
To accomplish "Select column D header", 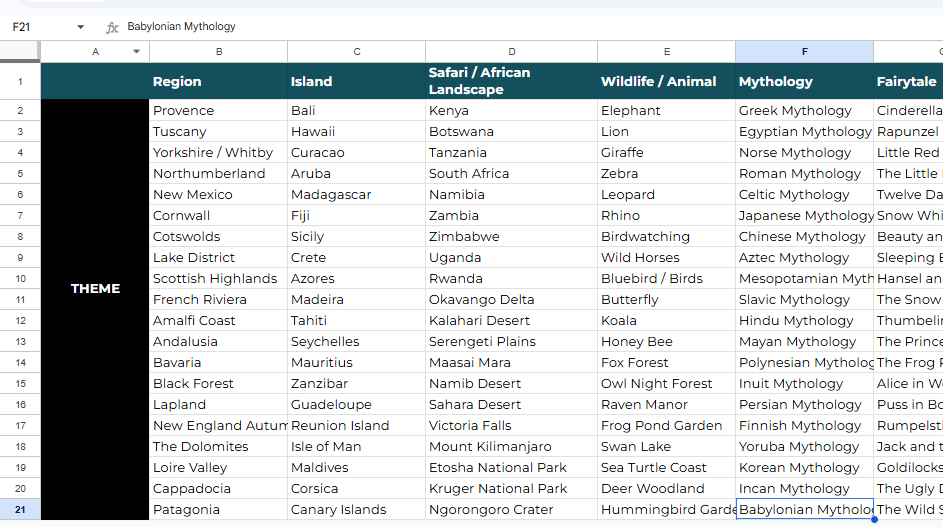I will click(512, 52).
